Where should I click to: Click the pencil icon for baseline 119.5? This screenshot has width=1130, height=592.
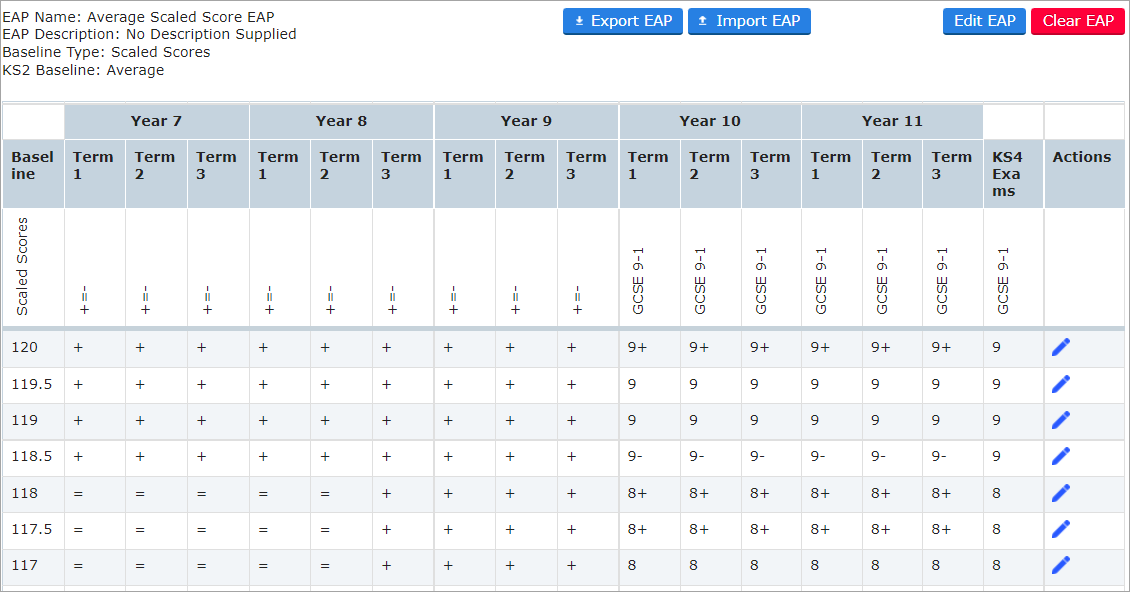coord(1061,383)
